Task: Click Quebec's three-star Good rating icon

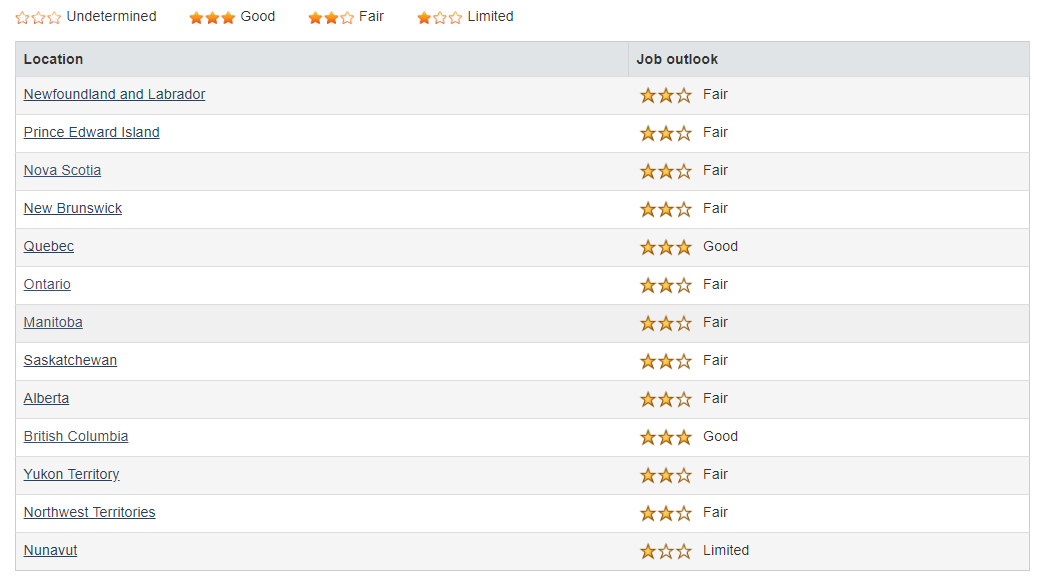Action: pyautogui.click(x=666, y=247)
